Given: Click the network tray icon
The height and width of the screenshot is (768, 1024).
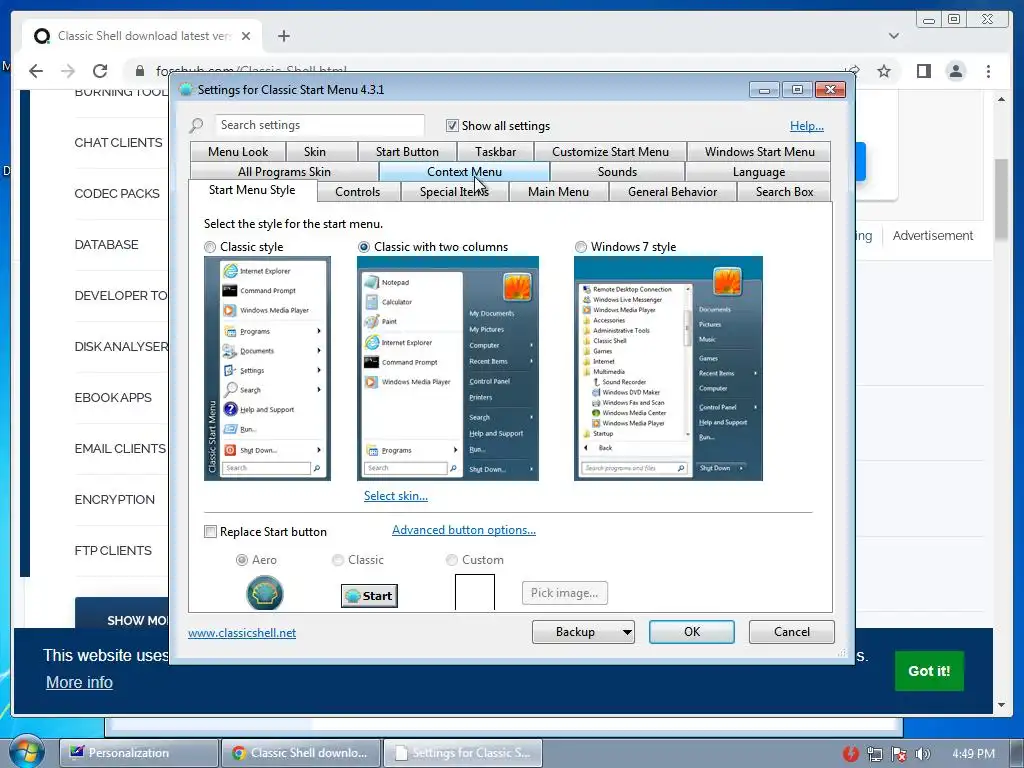Looking at the screenshot, I should [x=875, y=754].
